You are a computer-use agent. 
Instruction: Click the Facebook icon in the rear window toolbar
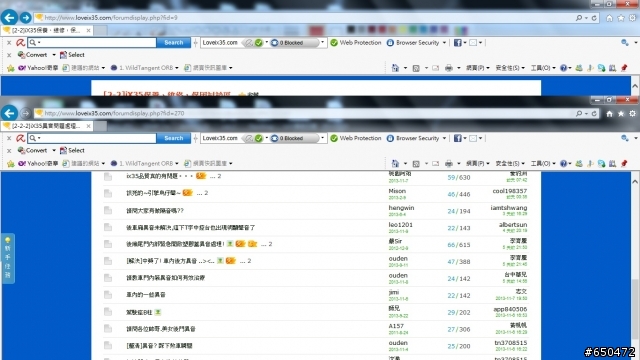[458, 42]
